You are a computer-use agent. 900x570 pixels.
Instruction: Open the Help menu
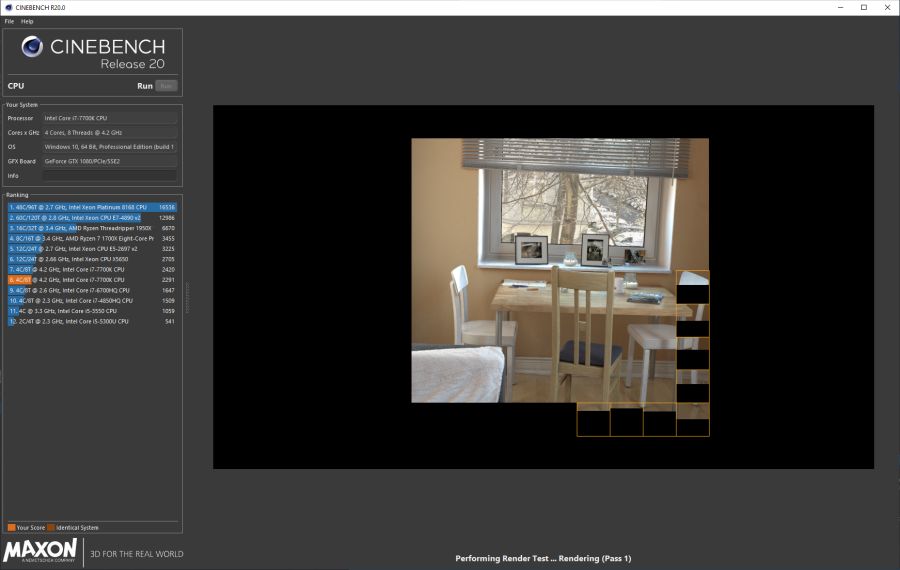pos(27,21)
